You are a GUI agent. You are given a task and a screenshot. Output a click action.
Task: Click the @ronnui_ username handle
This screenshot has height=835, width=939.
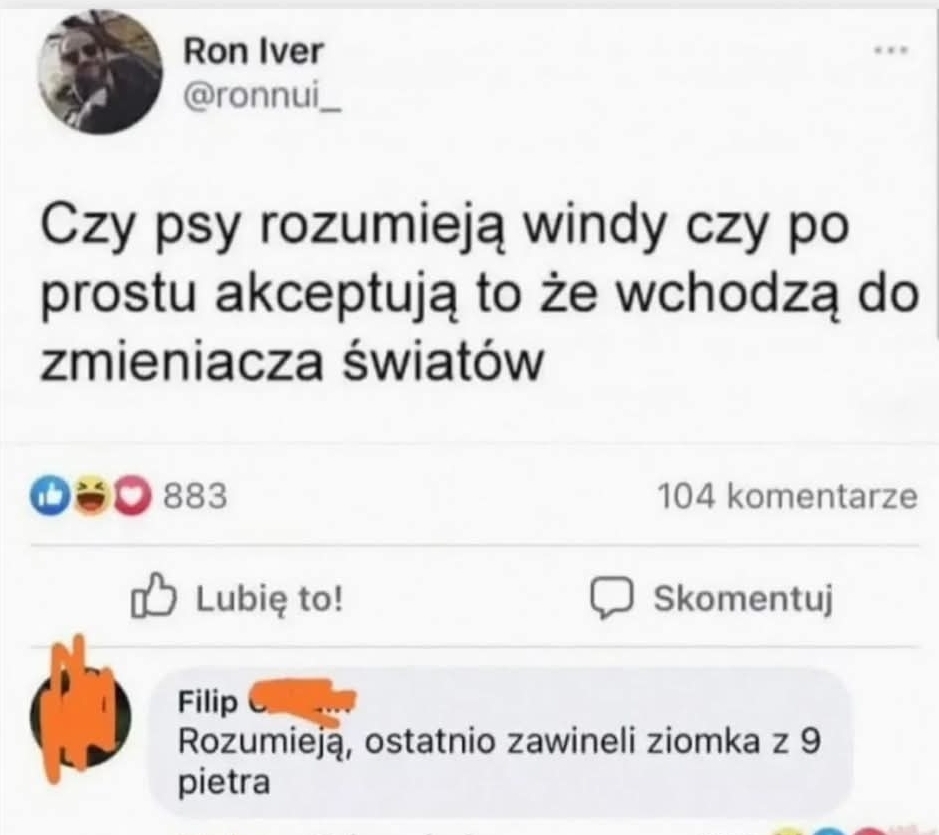[262, 96]
